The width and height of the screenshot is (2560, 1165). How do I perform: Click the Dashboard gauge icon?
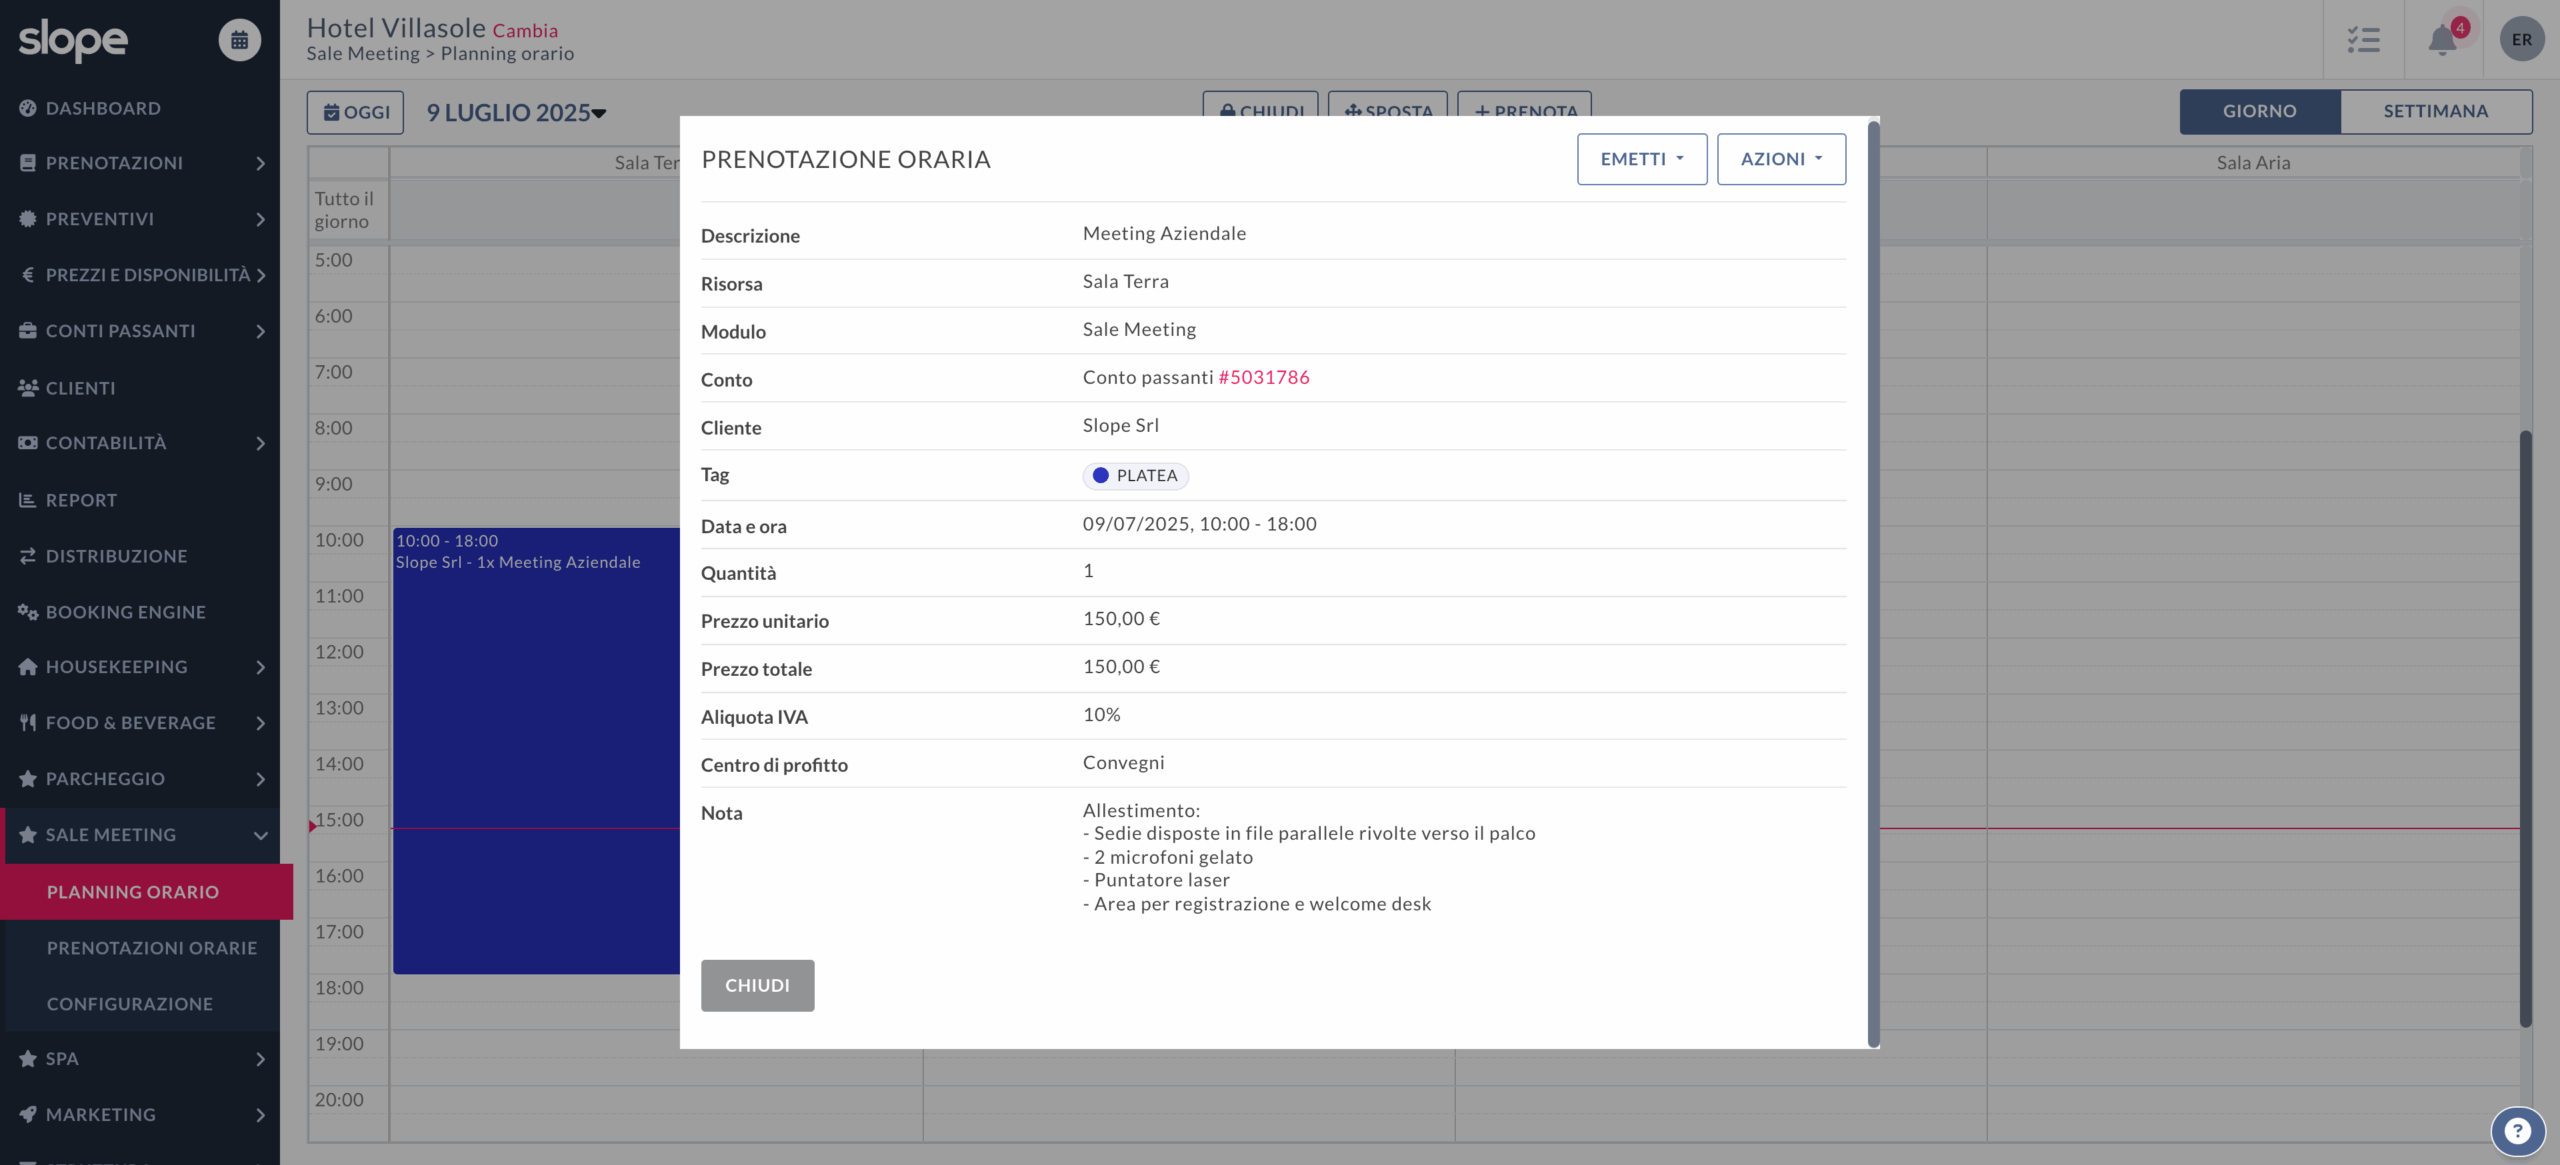point(28,108)
